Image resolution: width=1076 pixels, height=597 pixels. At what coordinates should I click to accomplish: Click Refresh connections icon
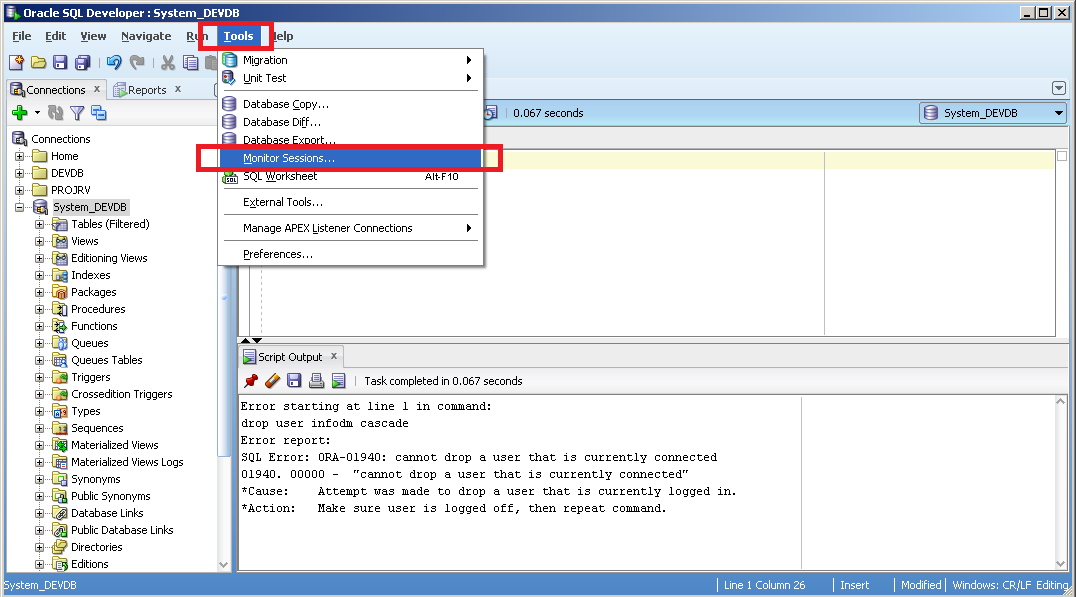point(56,113)
